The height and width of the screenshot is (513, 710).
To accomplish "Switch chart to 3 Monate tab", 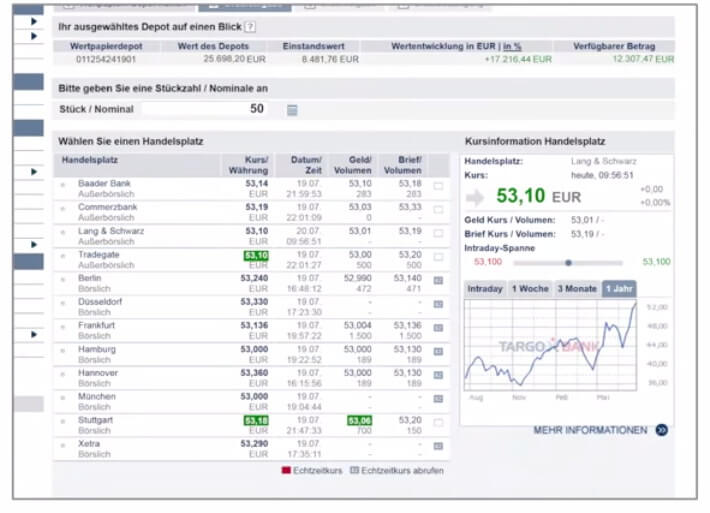I will (577, 289).
